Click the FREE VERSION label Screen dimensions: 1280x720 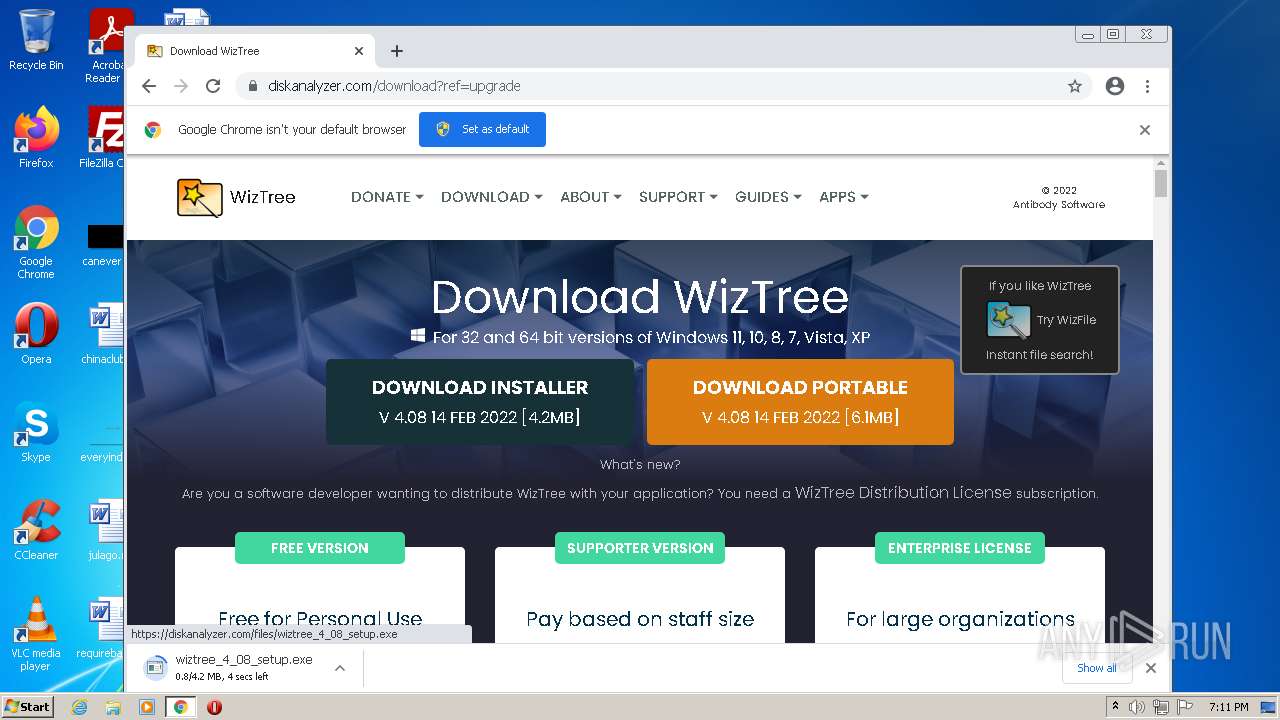point(320,548)
